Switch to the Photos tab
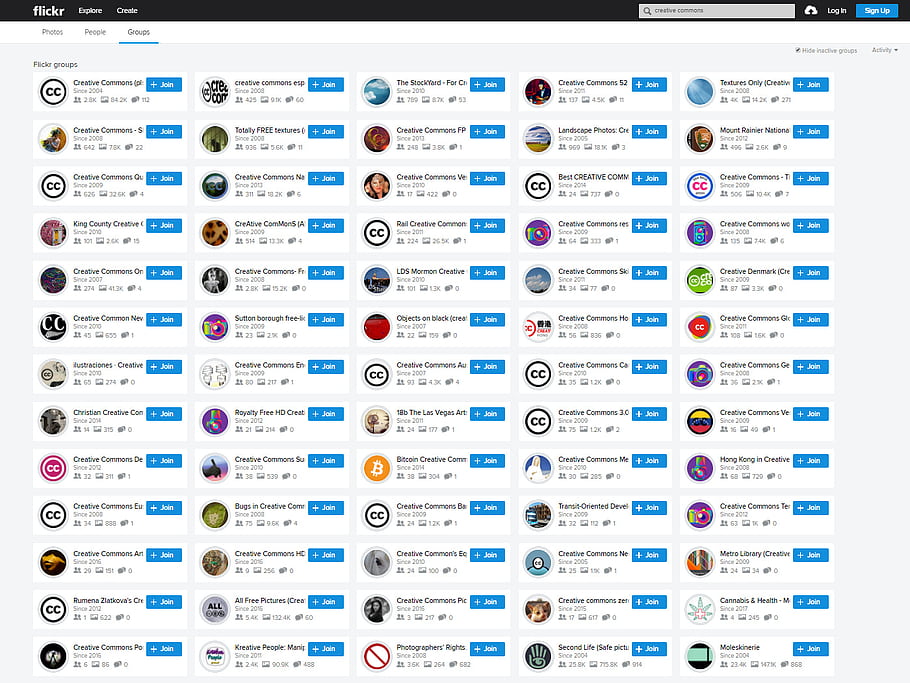Image resolution: width=910 pixels, height=683 pixels. click(52, 32)
